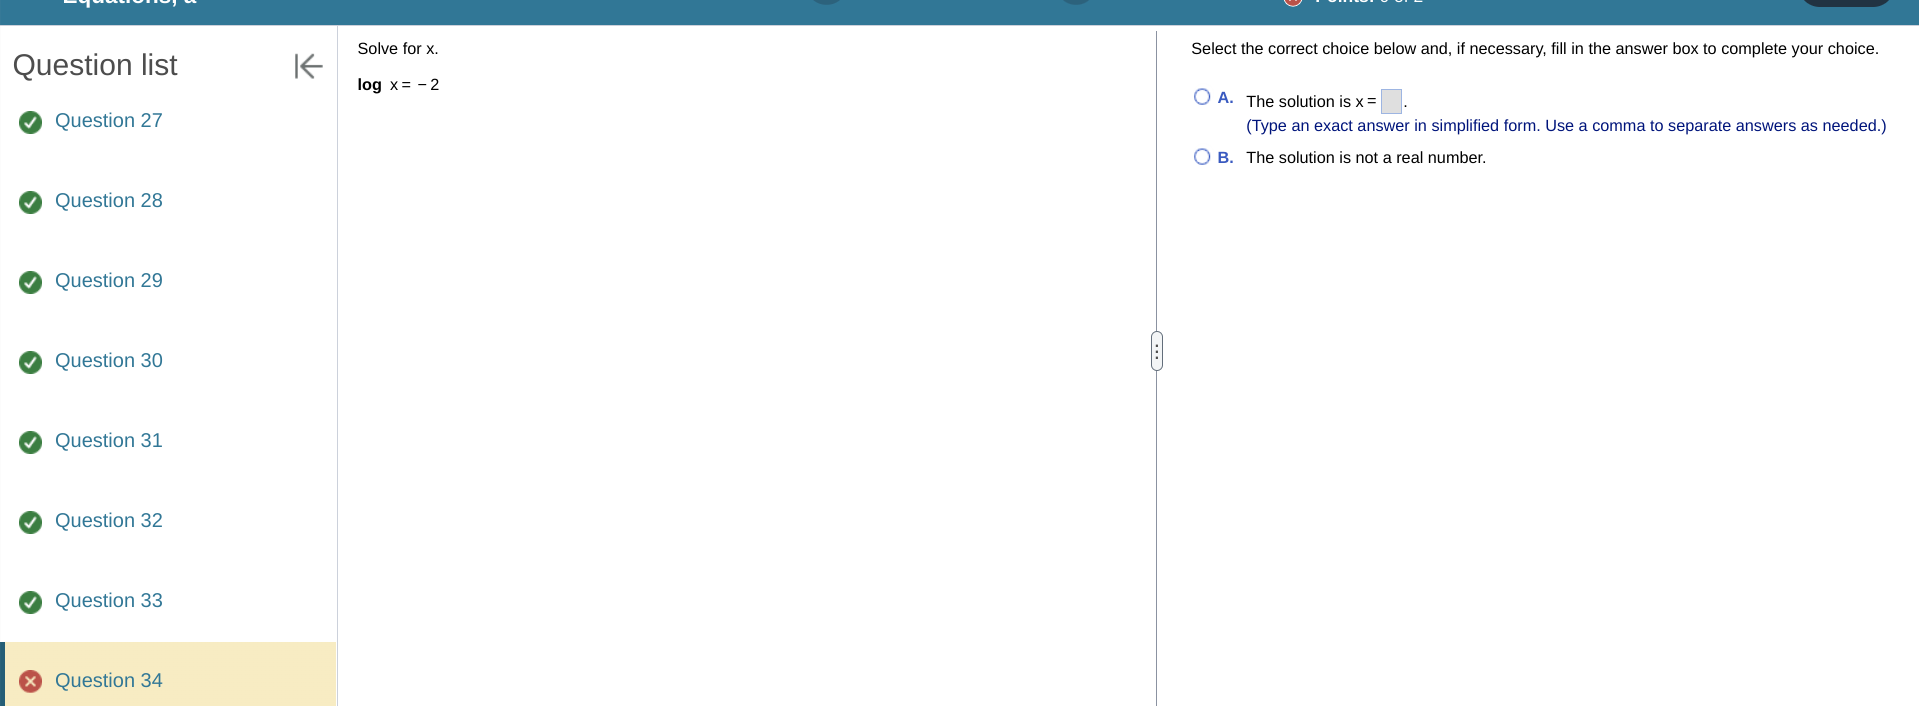This screenshot has height=706, width=1919.
Task: Click the green check icon beside Question 29
Action: coord(31,282)
